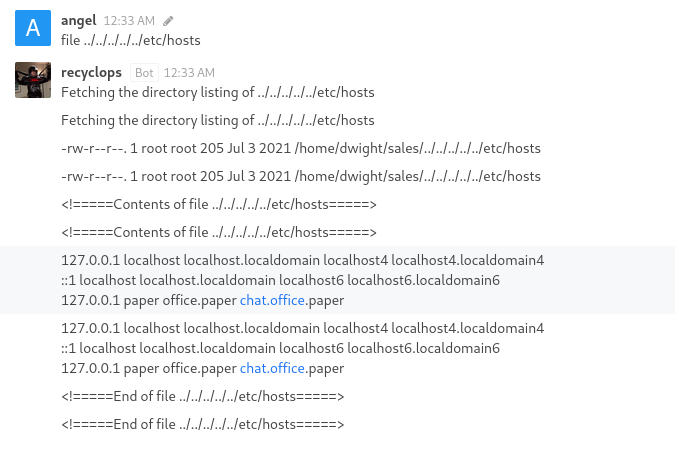Viewport: 675px width, 451px height.
Task: Click the first "Fetching the directory listing" message
Action: (217, 92)
